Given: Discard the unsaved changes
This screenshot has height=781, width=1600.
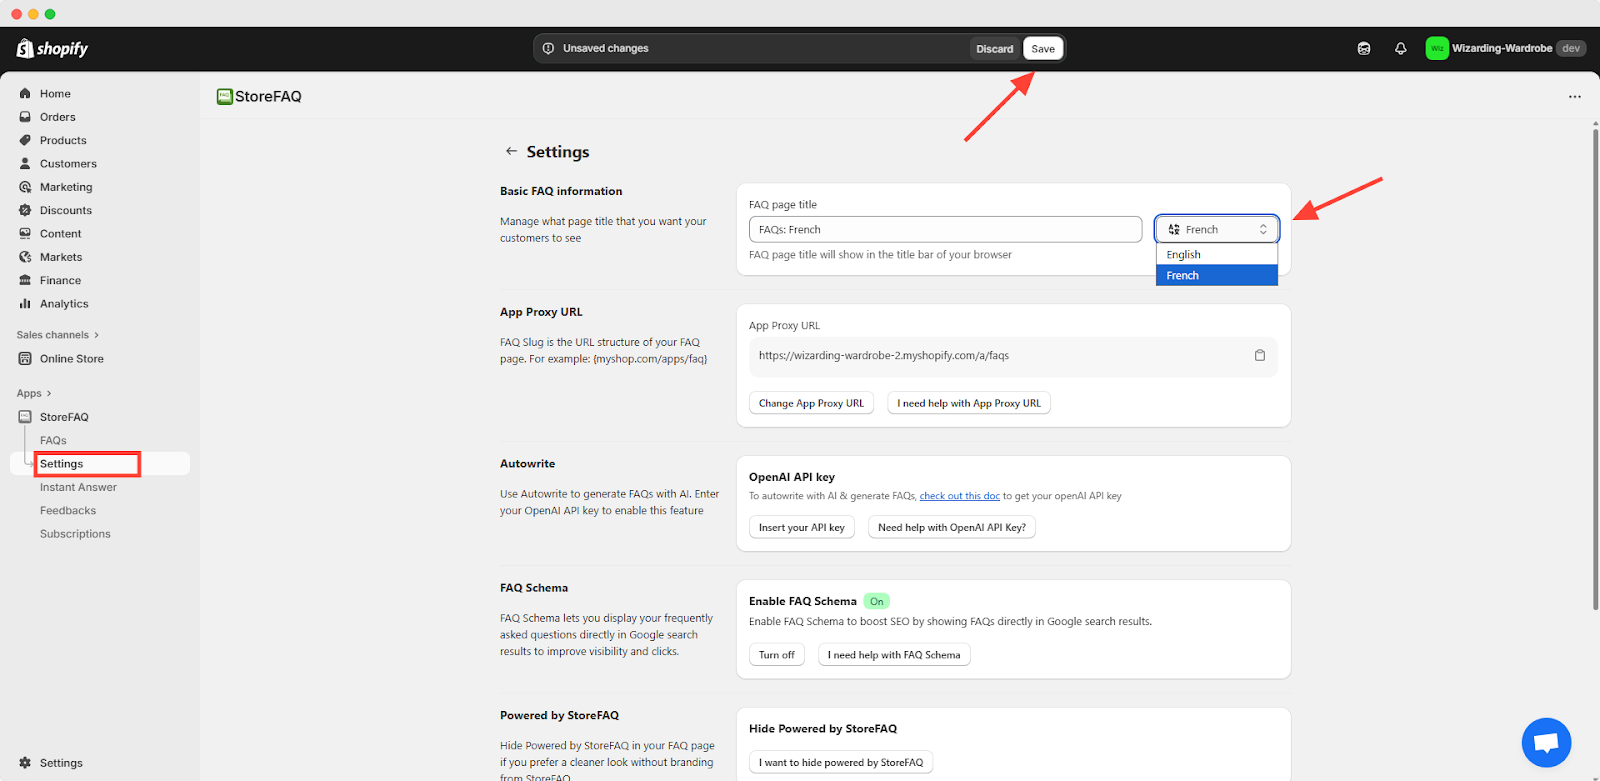Looking at the screenshot, I should [x=994, y=48].
